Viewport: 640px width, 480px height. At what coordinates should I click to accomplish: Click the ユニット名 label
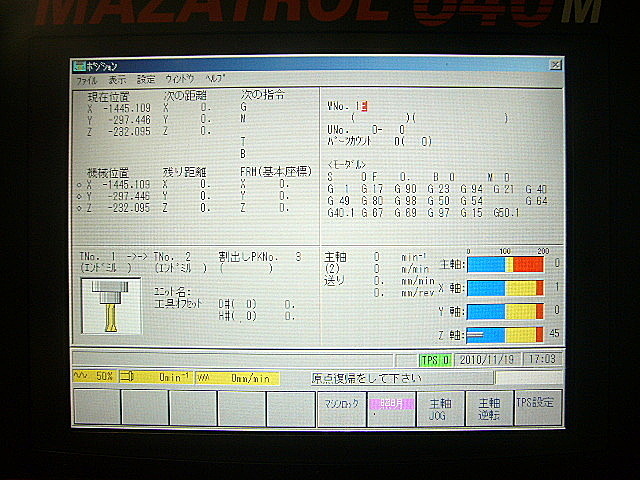(x=172, y=292)
